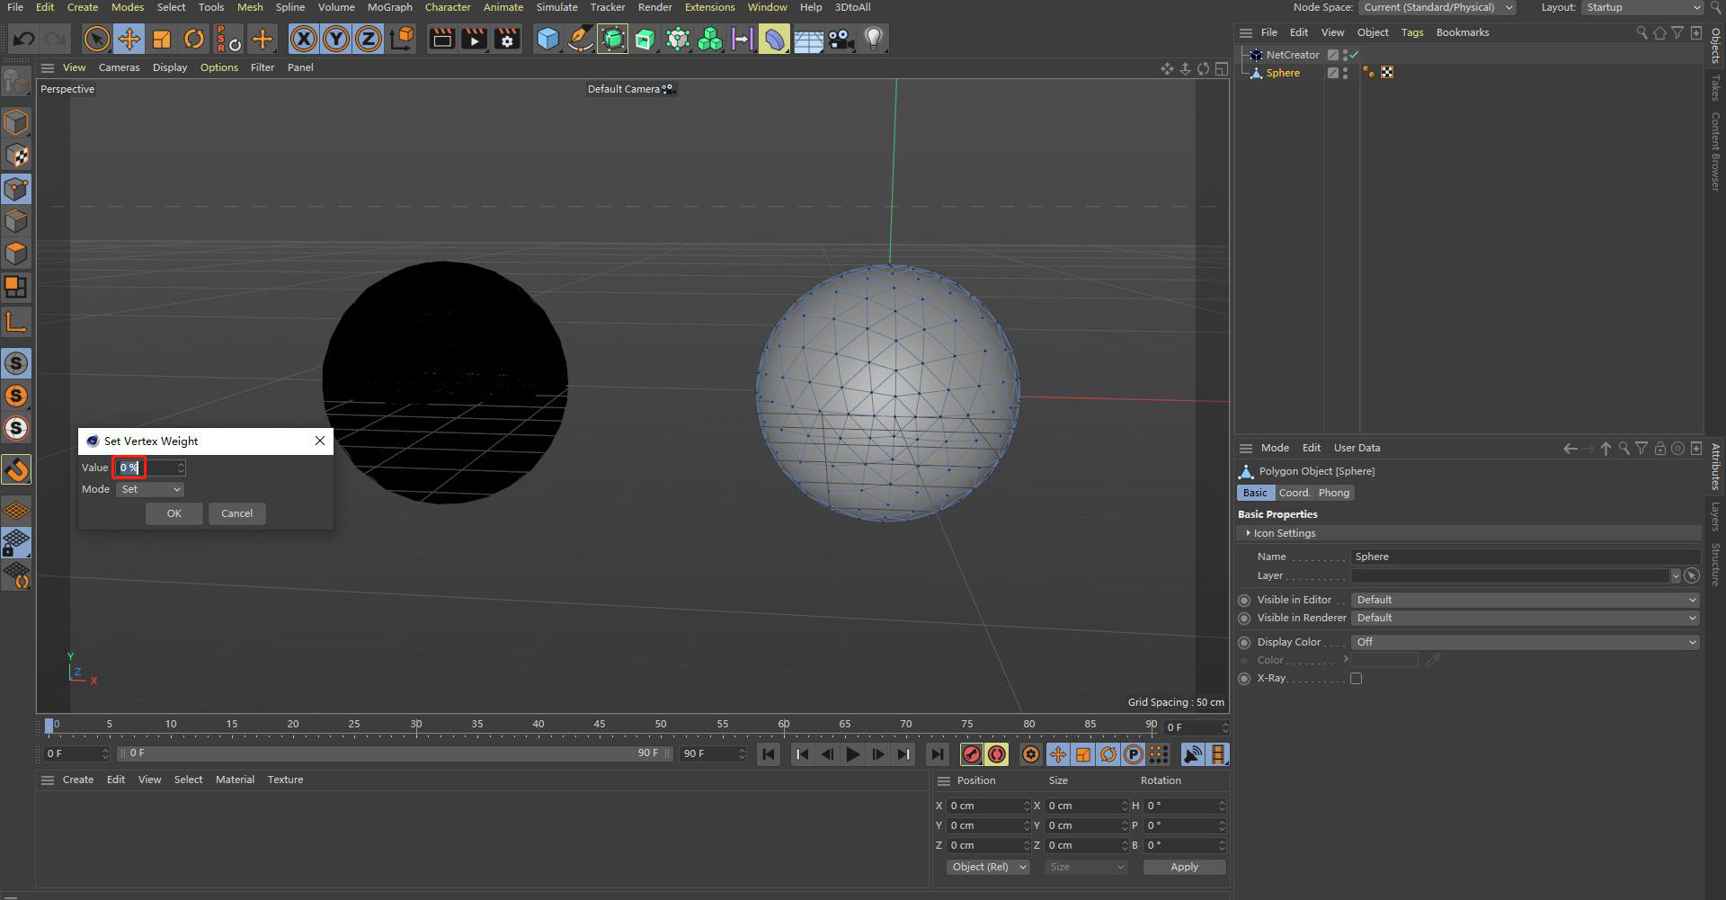Open the Mesh menu
Screen dimensions: 1726x900
pos(249,7)
